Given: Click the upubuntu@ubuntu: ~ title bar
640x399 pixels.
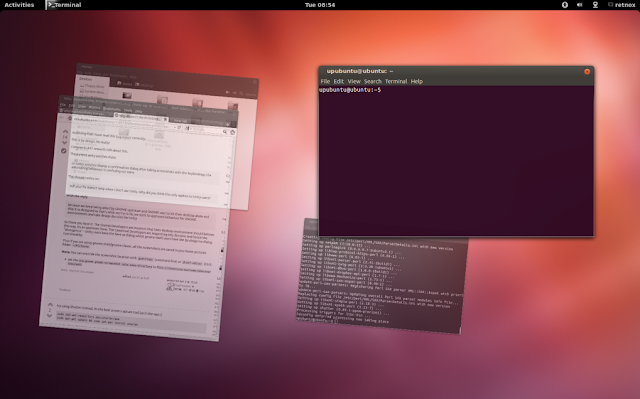Looking at the screenshot, I should (456, 71).
